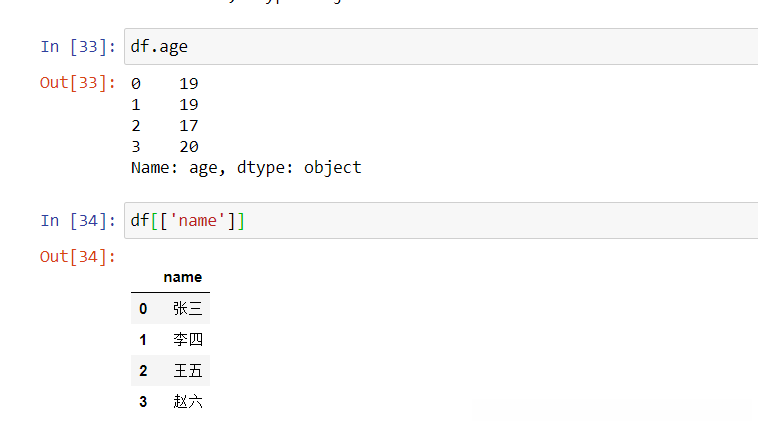Click row index 0 of the name table
The image size is (758, 430).
(143, 309)
